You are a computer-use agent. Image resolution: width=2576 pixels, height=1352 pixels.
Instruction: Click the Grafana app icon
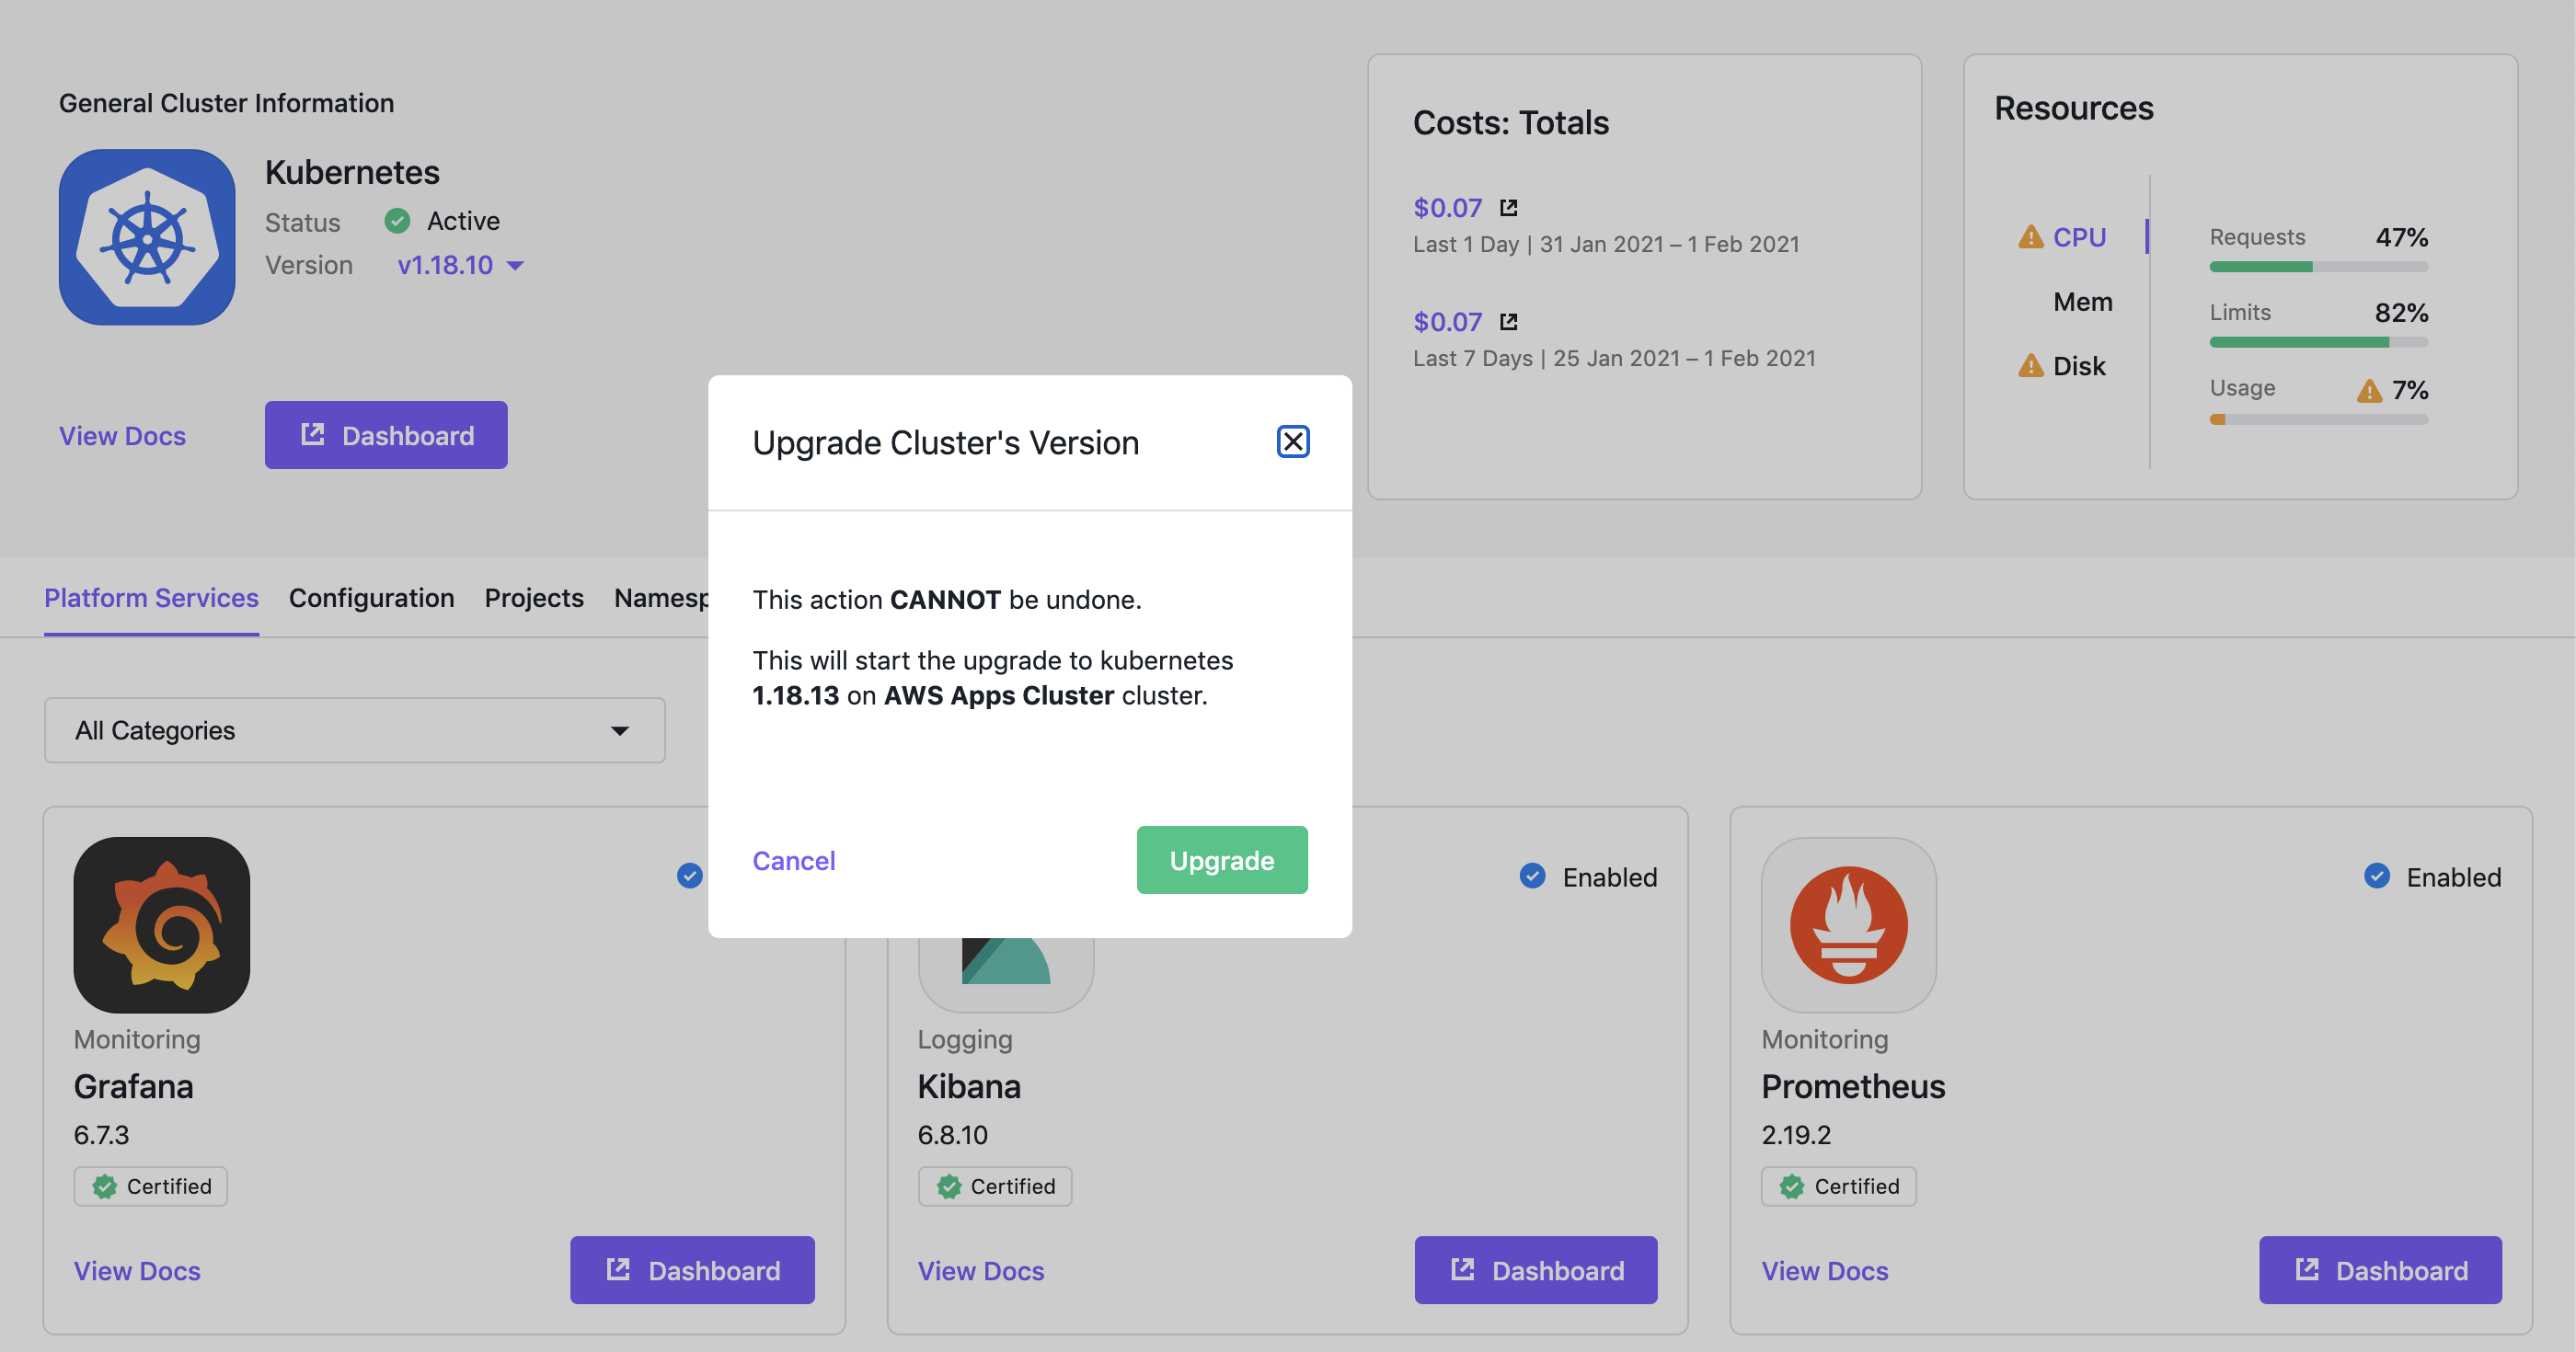[162, 925]
